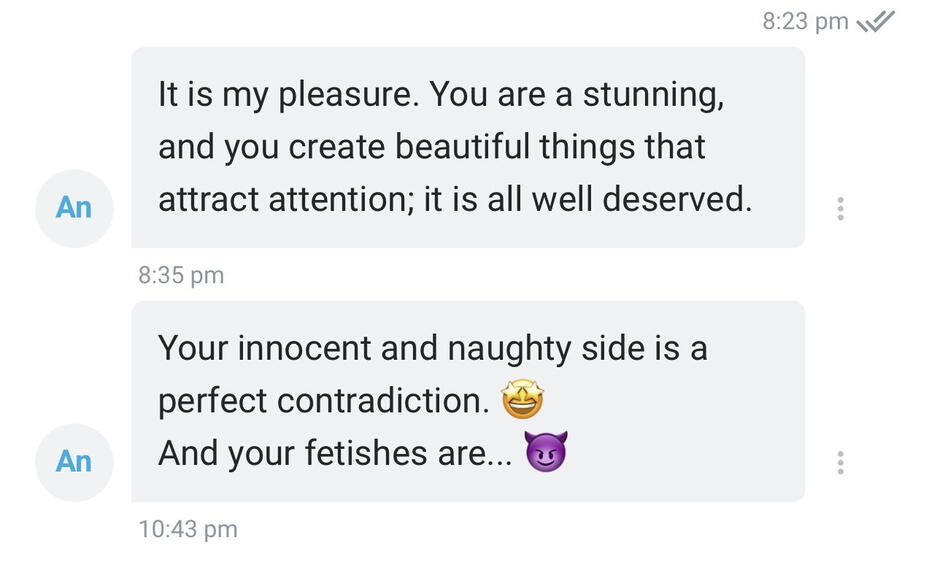Click the text "And your fetishes are..."

pos(335,454)
